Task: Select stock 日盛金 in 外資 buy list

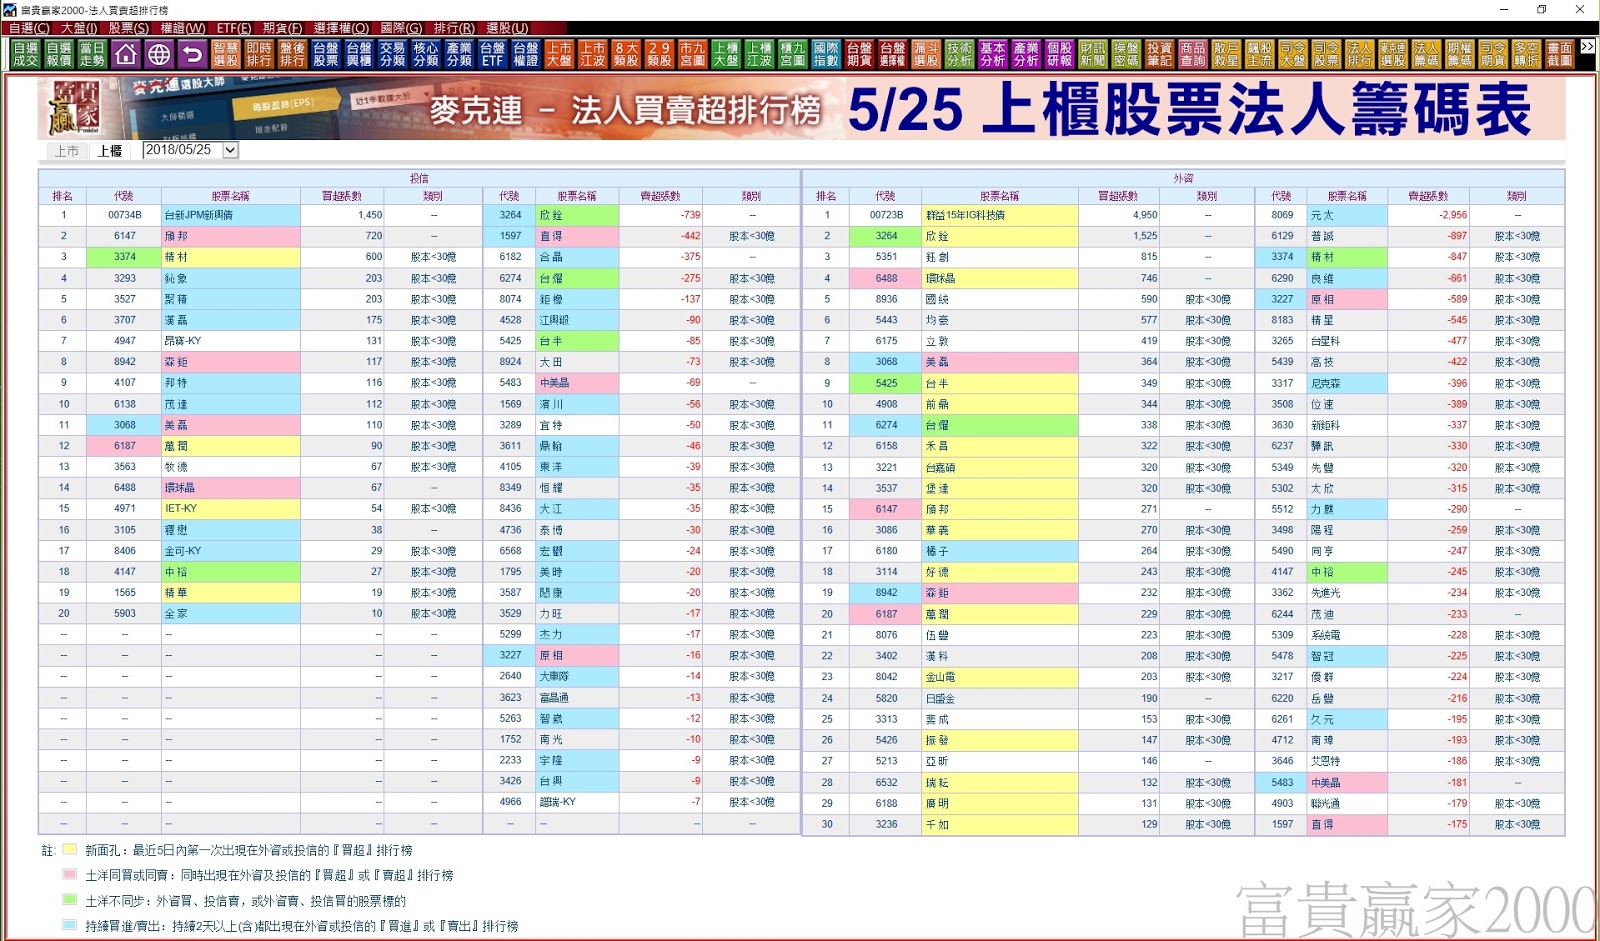Action: coord(999,698)
